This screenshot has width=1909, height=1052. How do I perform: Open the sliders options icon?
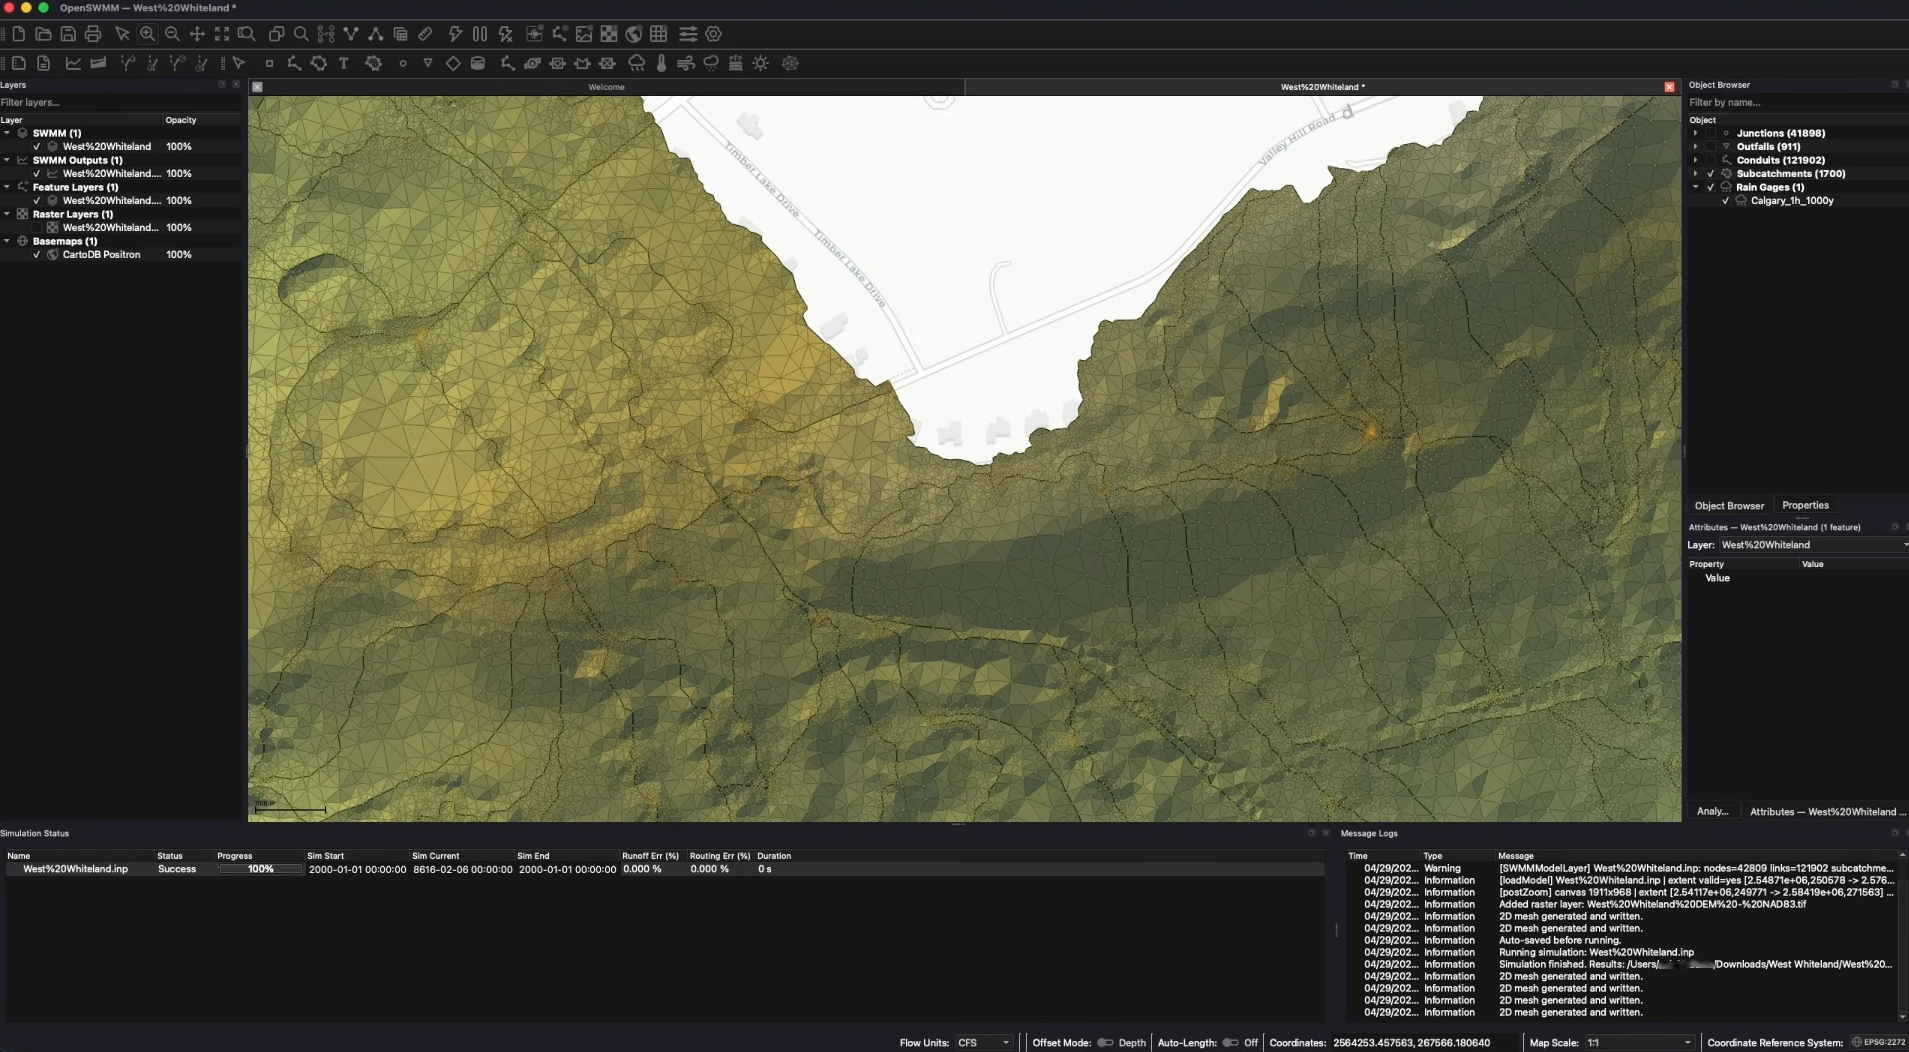[x=688, y=34]
